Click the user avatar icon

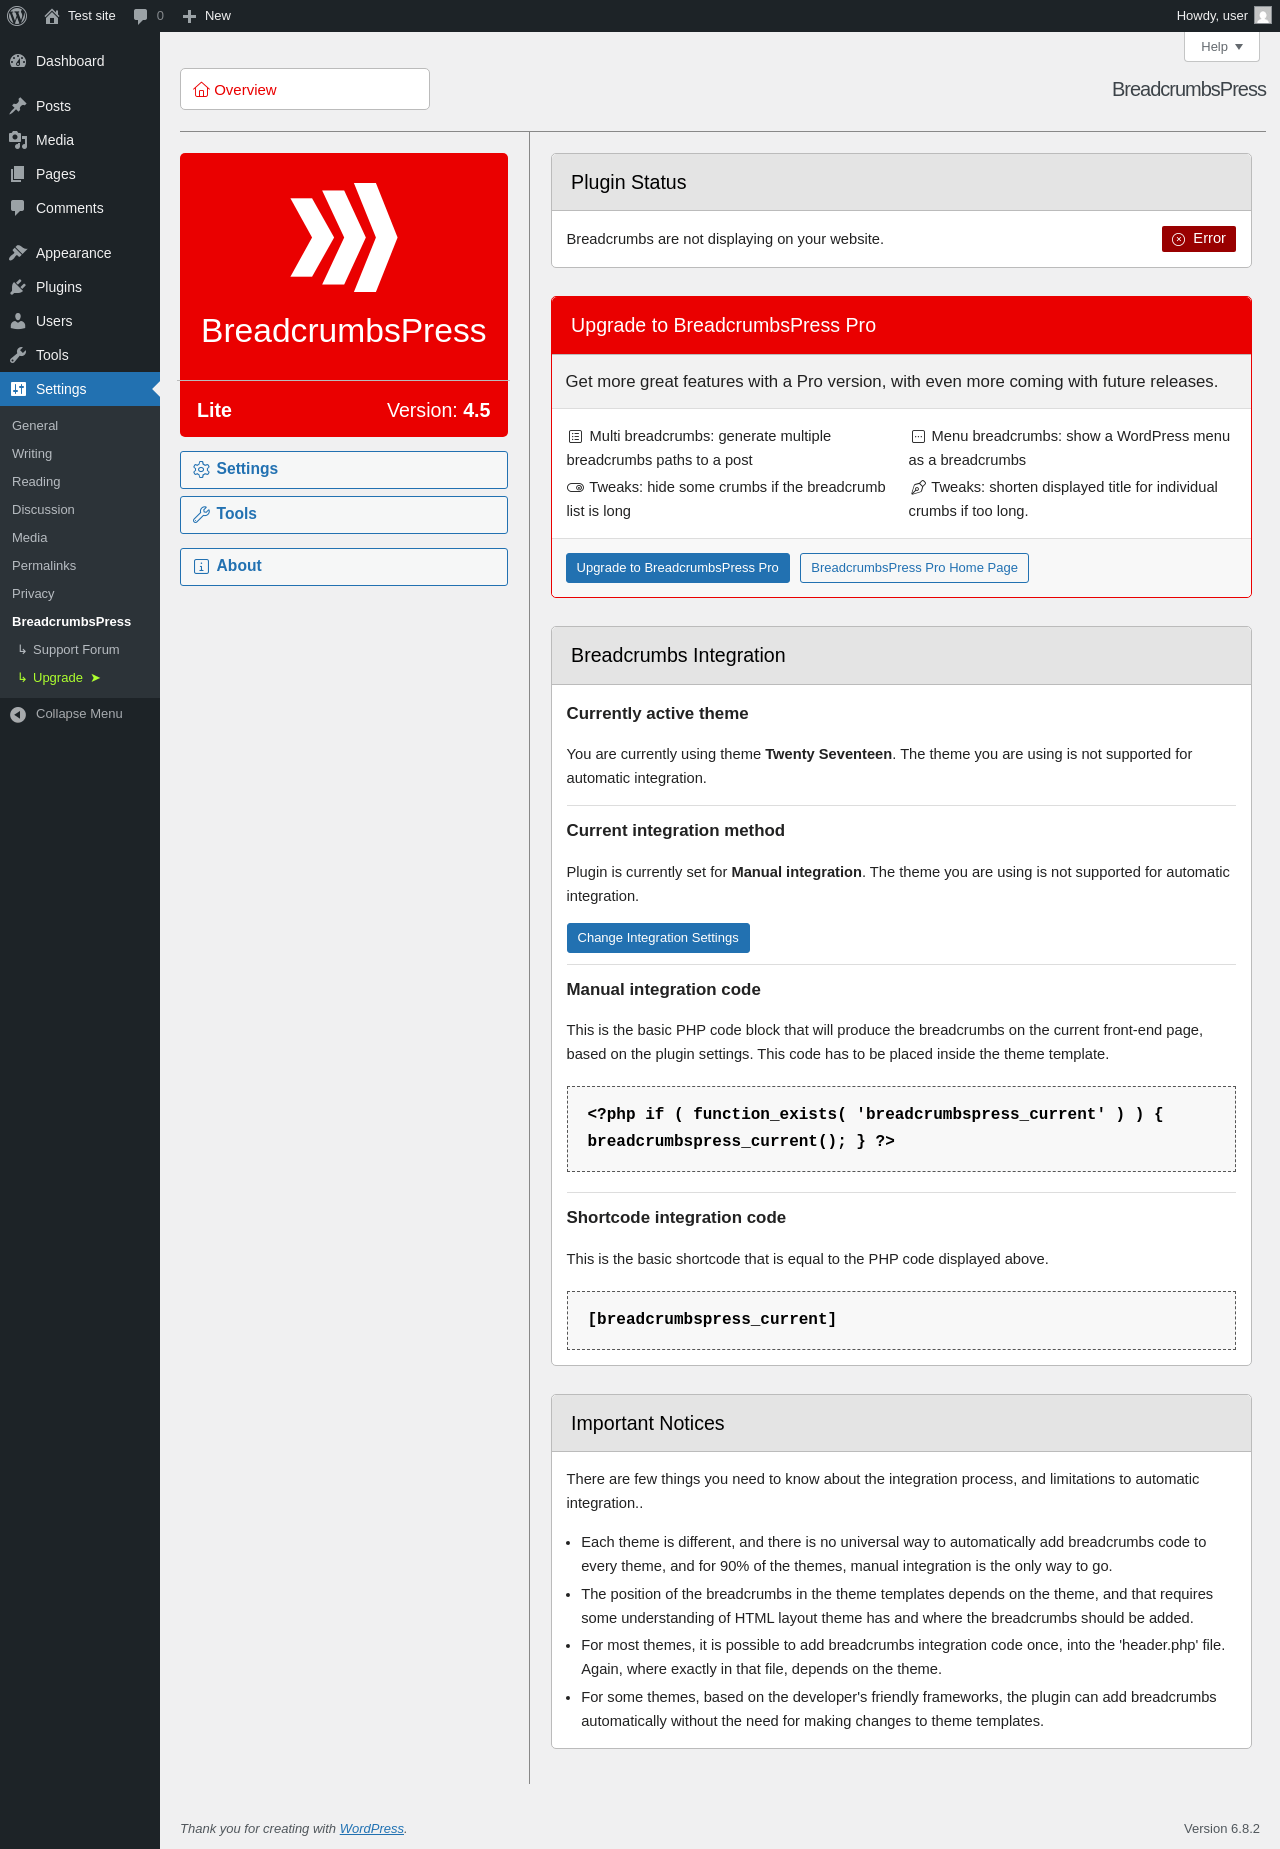coord(1263,16)
